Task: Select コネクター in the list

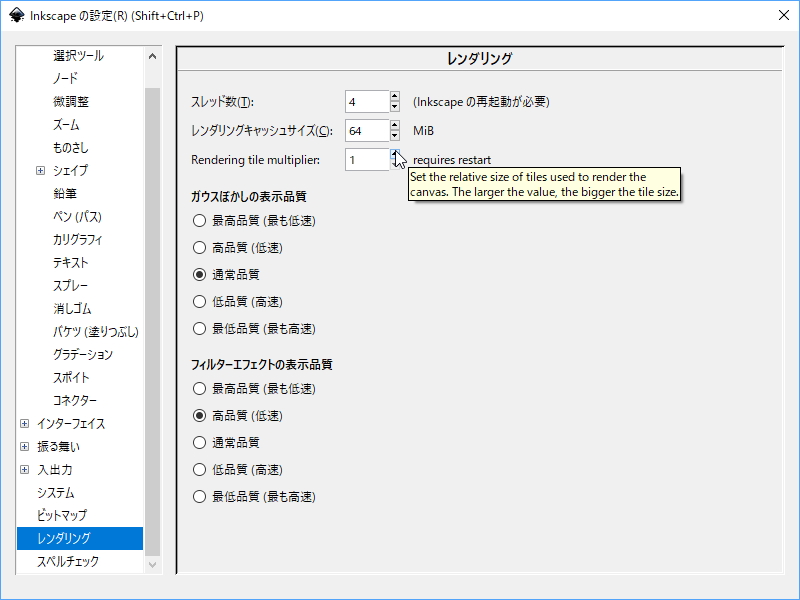Action: coord(75,401)
